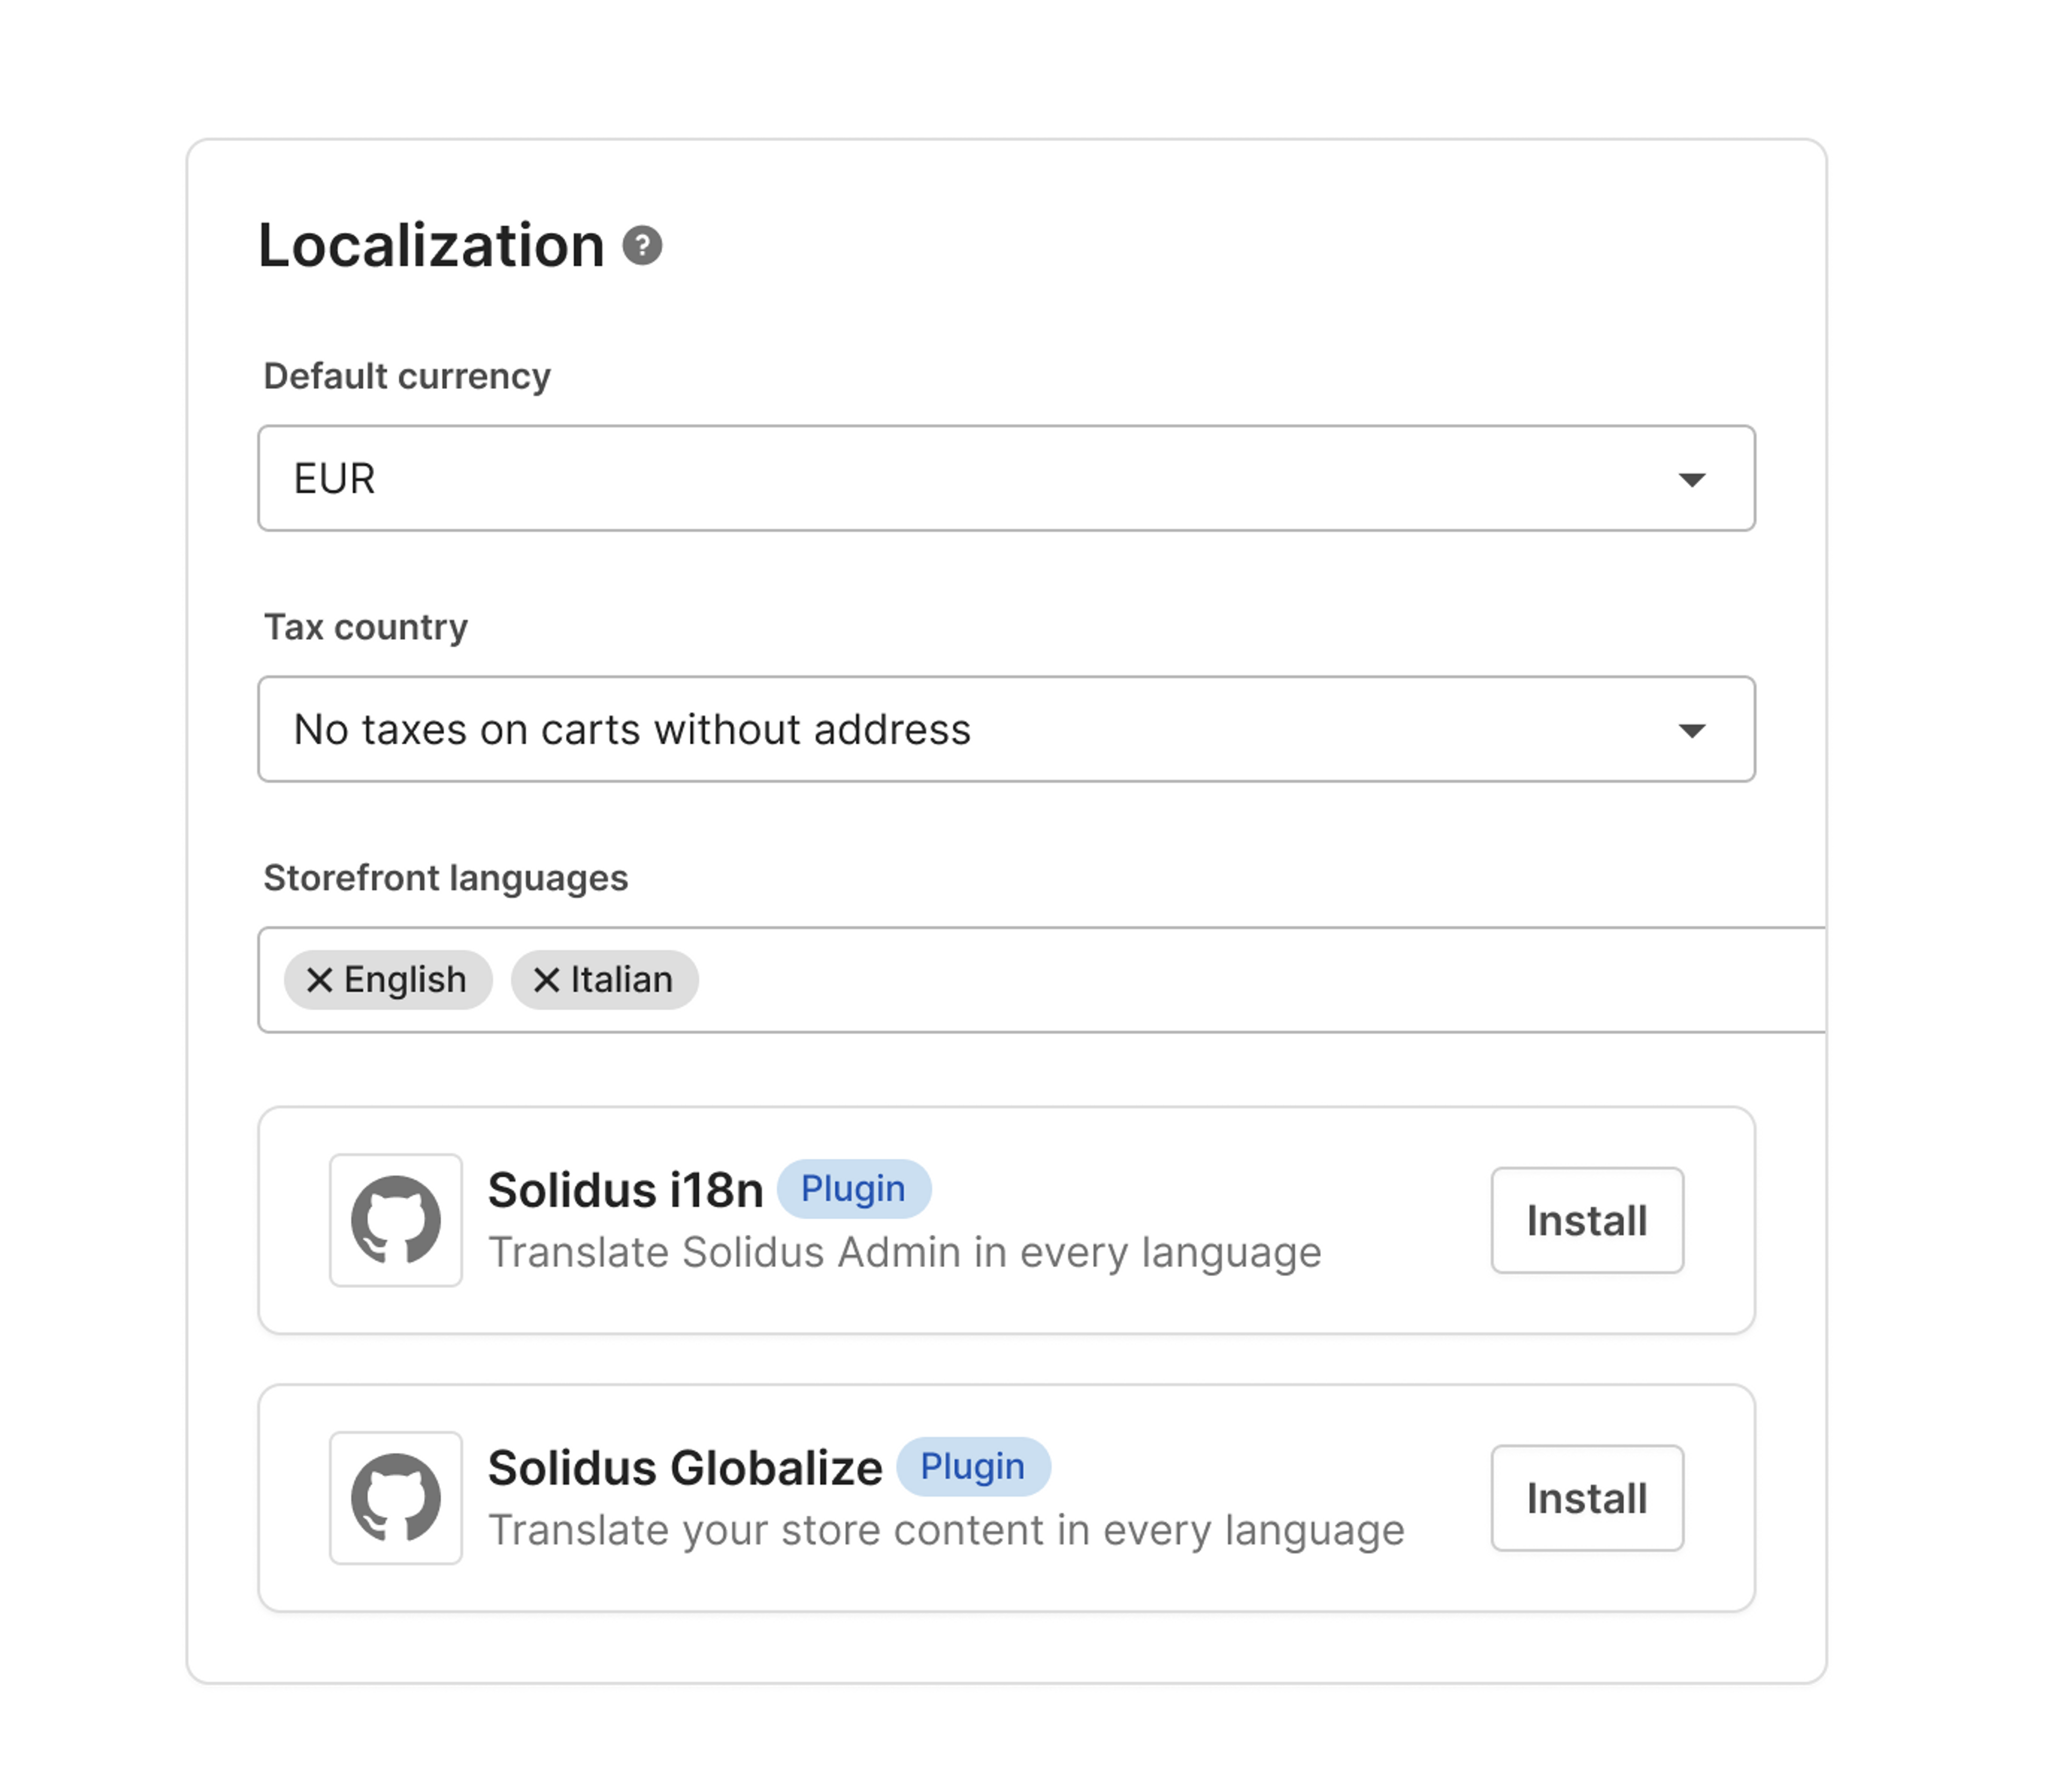The image size is (2061, 1792).
Task: Click the Default currency label
Action: (x=406, y=377)
